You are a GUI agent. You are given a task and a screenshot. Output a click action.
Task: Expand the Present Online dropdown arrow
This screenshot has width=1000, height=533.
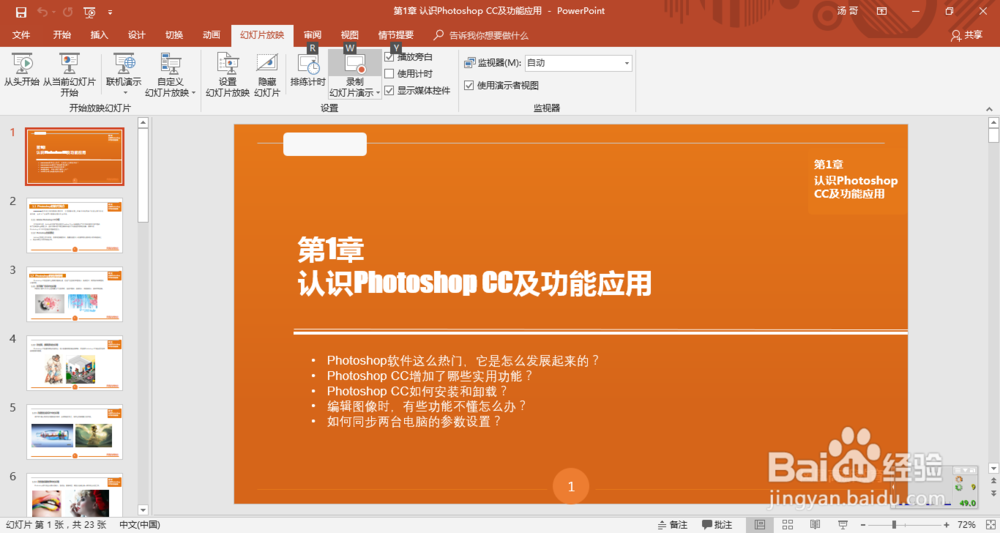click(x=124, y=93)
